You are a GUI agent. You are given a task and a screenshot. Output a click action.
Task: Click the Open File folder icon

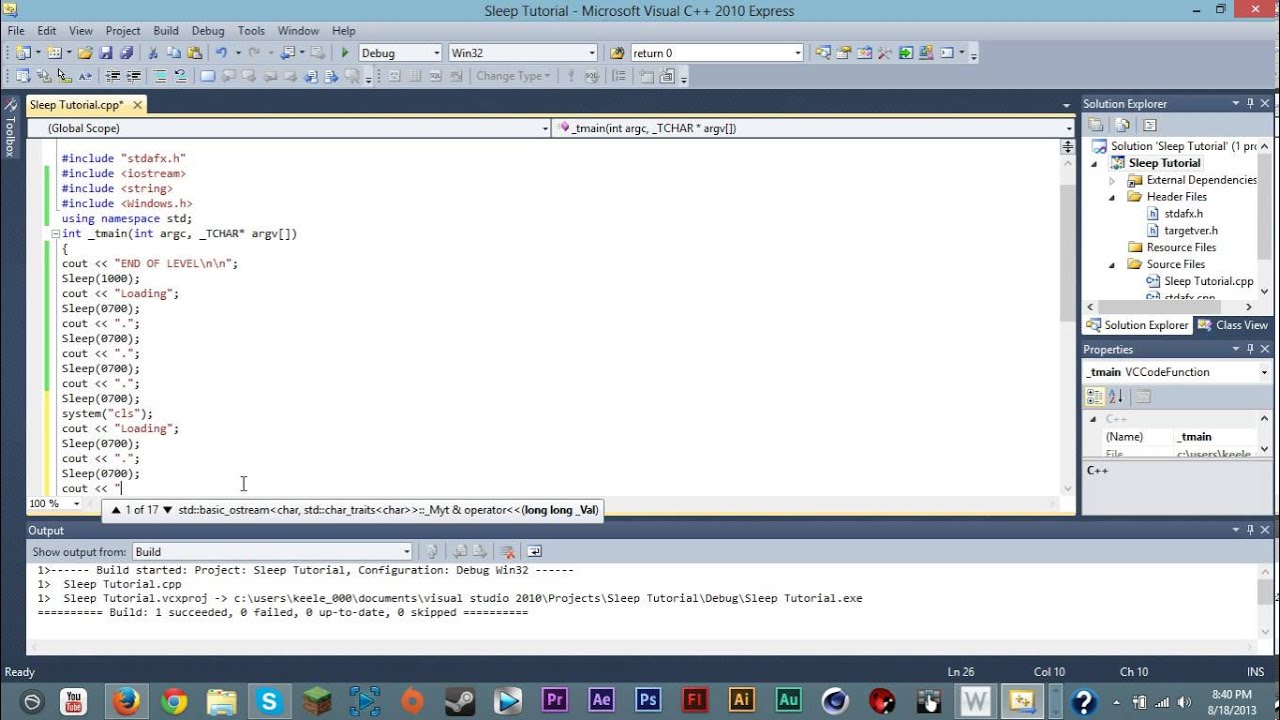coord(85,53)
